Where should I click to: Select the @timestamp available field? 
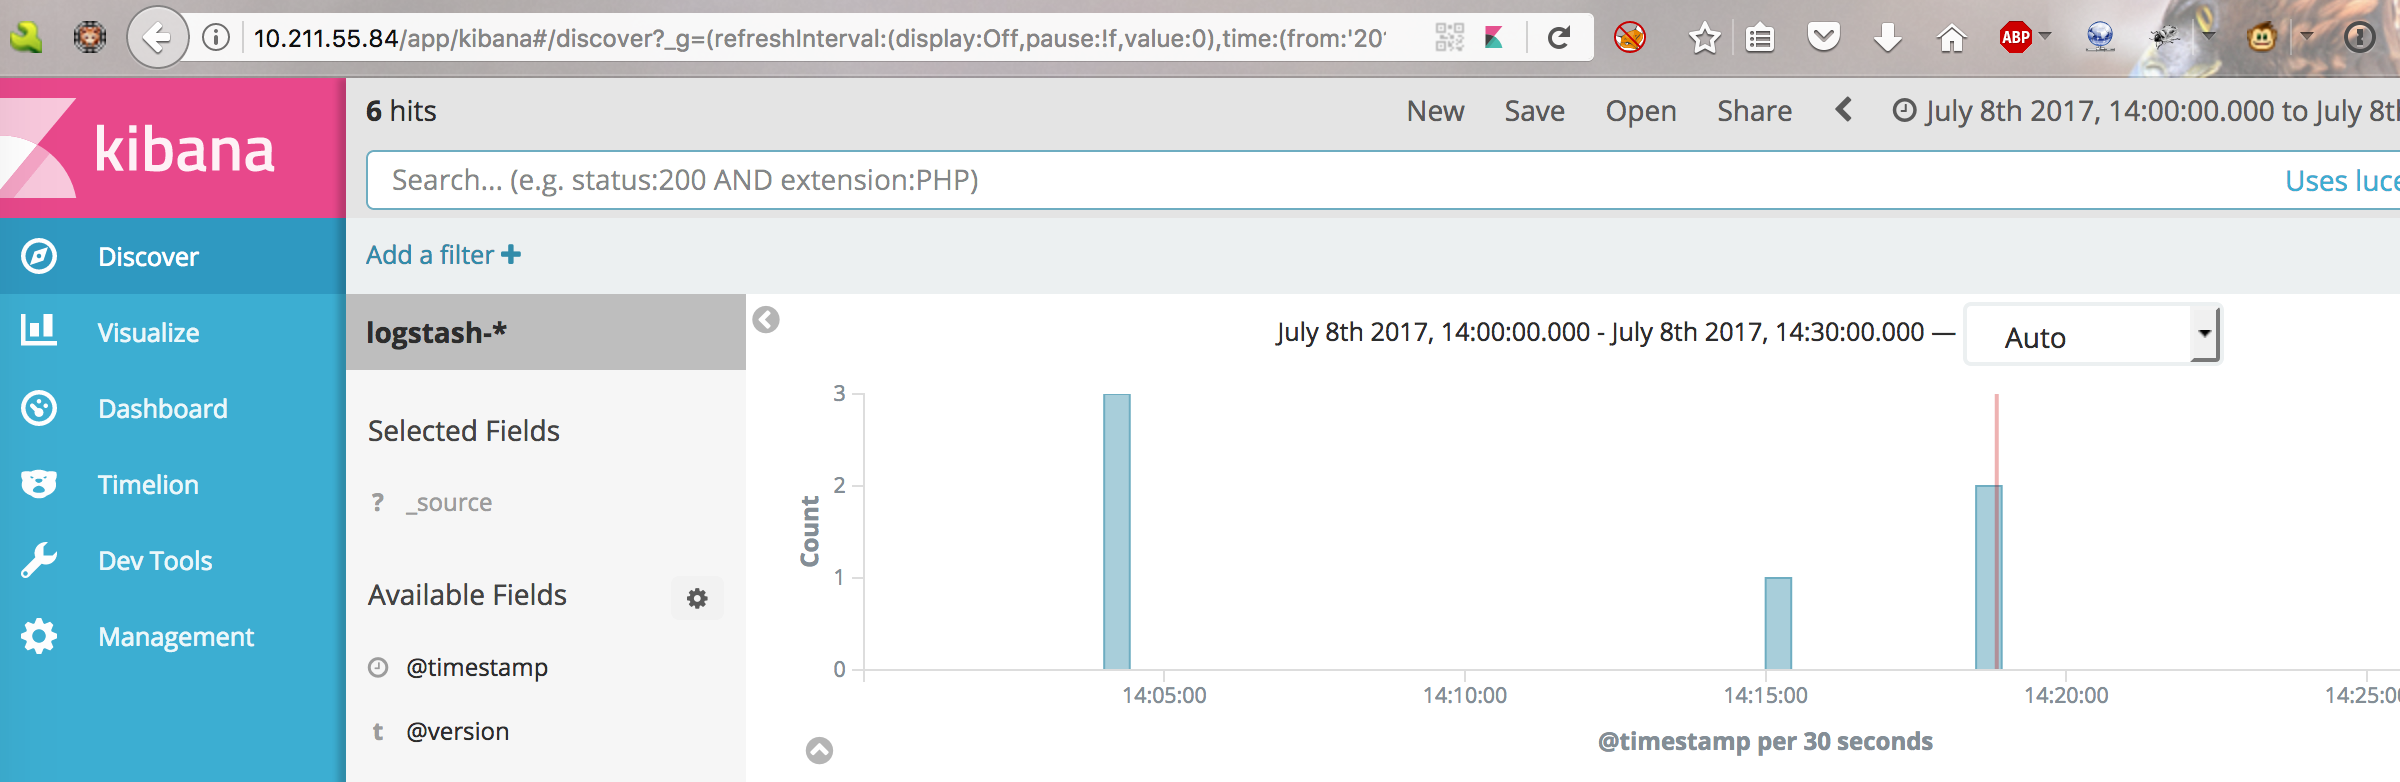click(x=477, y=667)
